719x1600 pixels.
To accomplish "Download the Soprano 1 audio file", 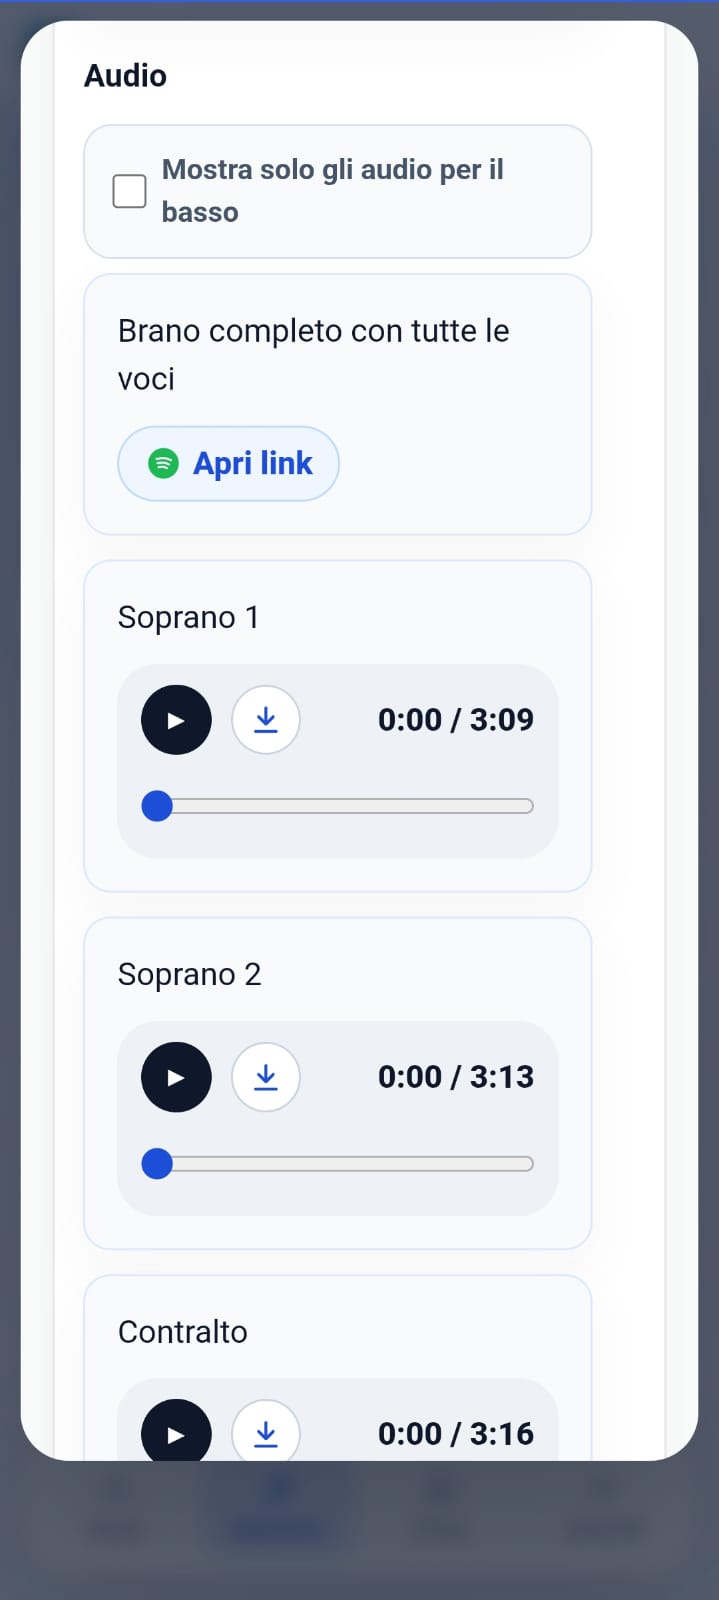I will pyautogui.click(x=266, y=720).
